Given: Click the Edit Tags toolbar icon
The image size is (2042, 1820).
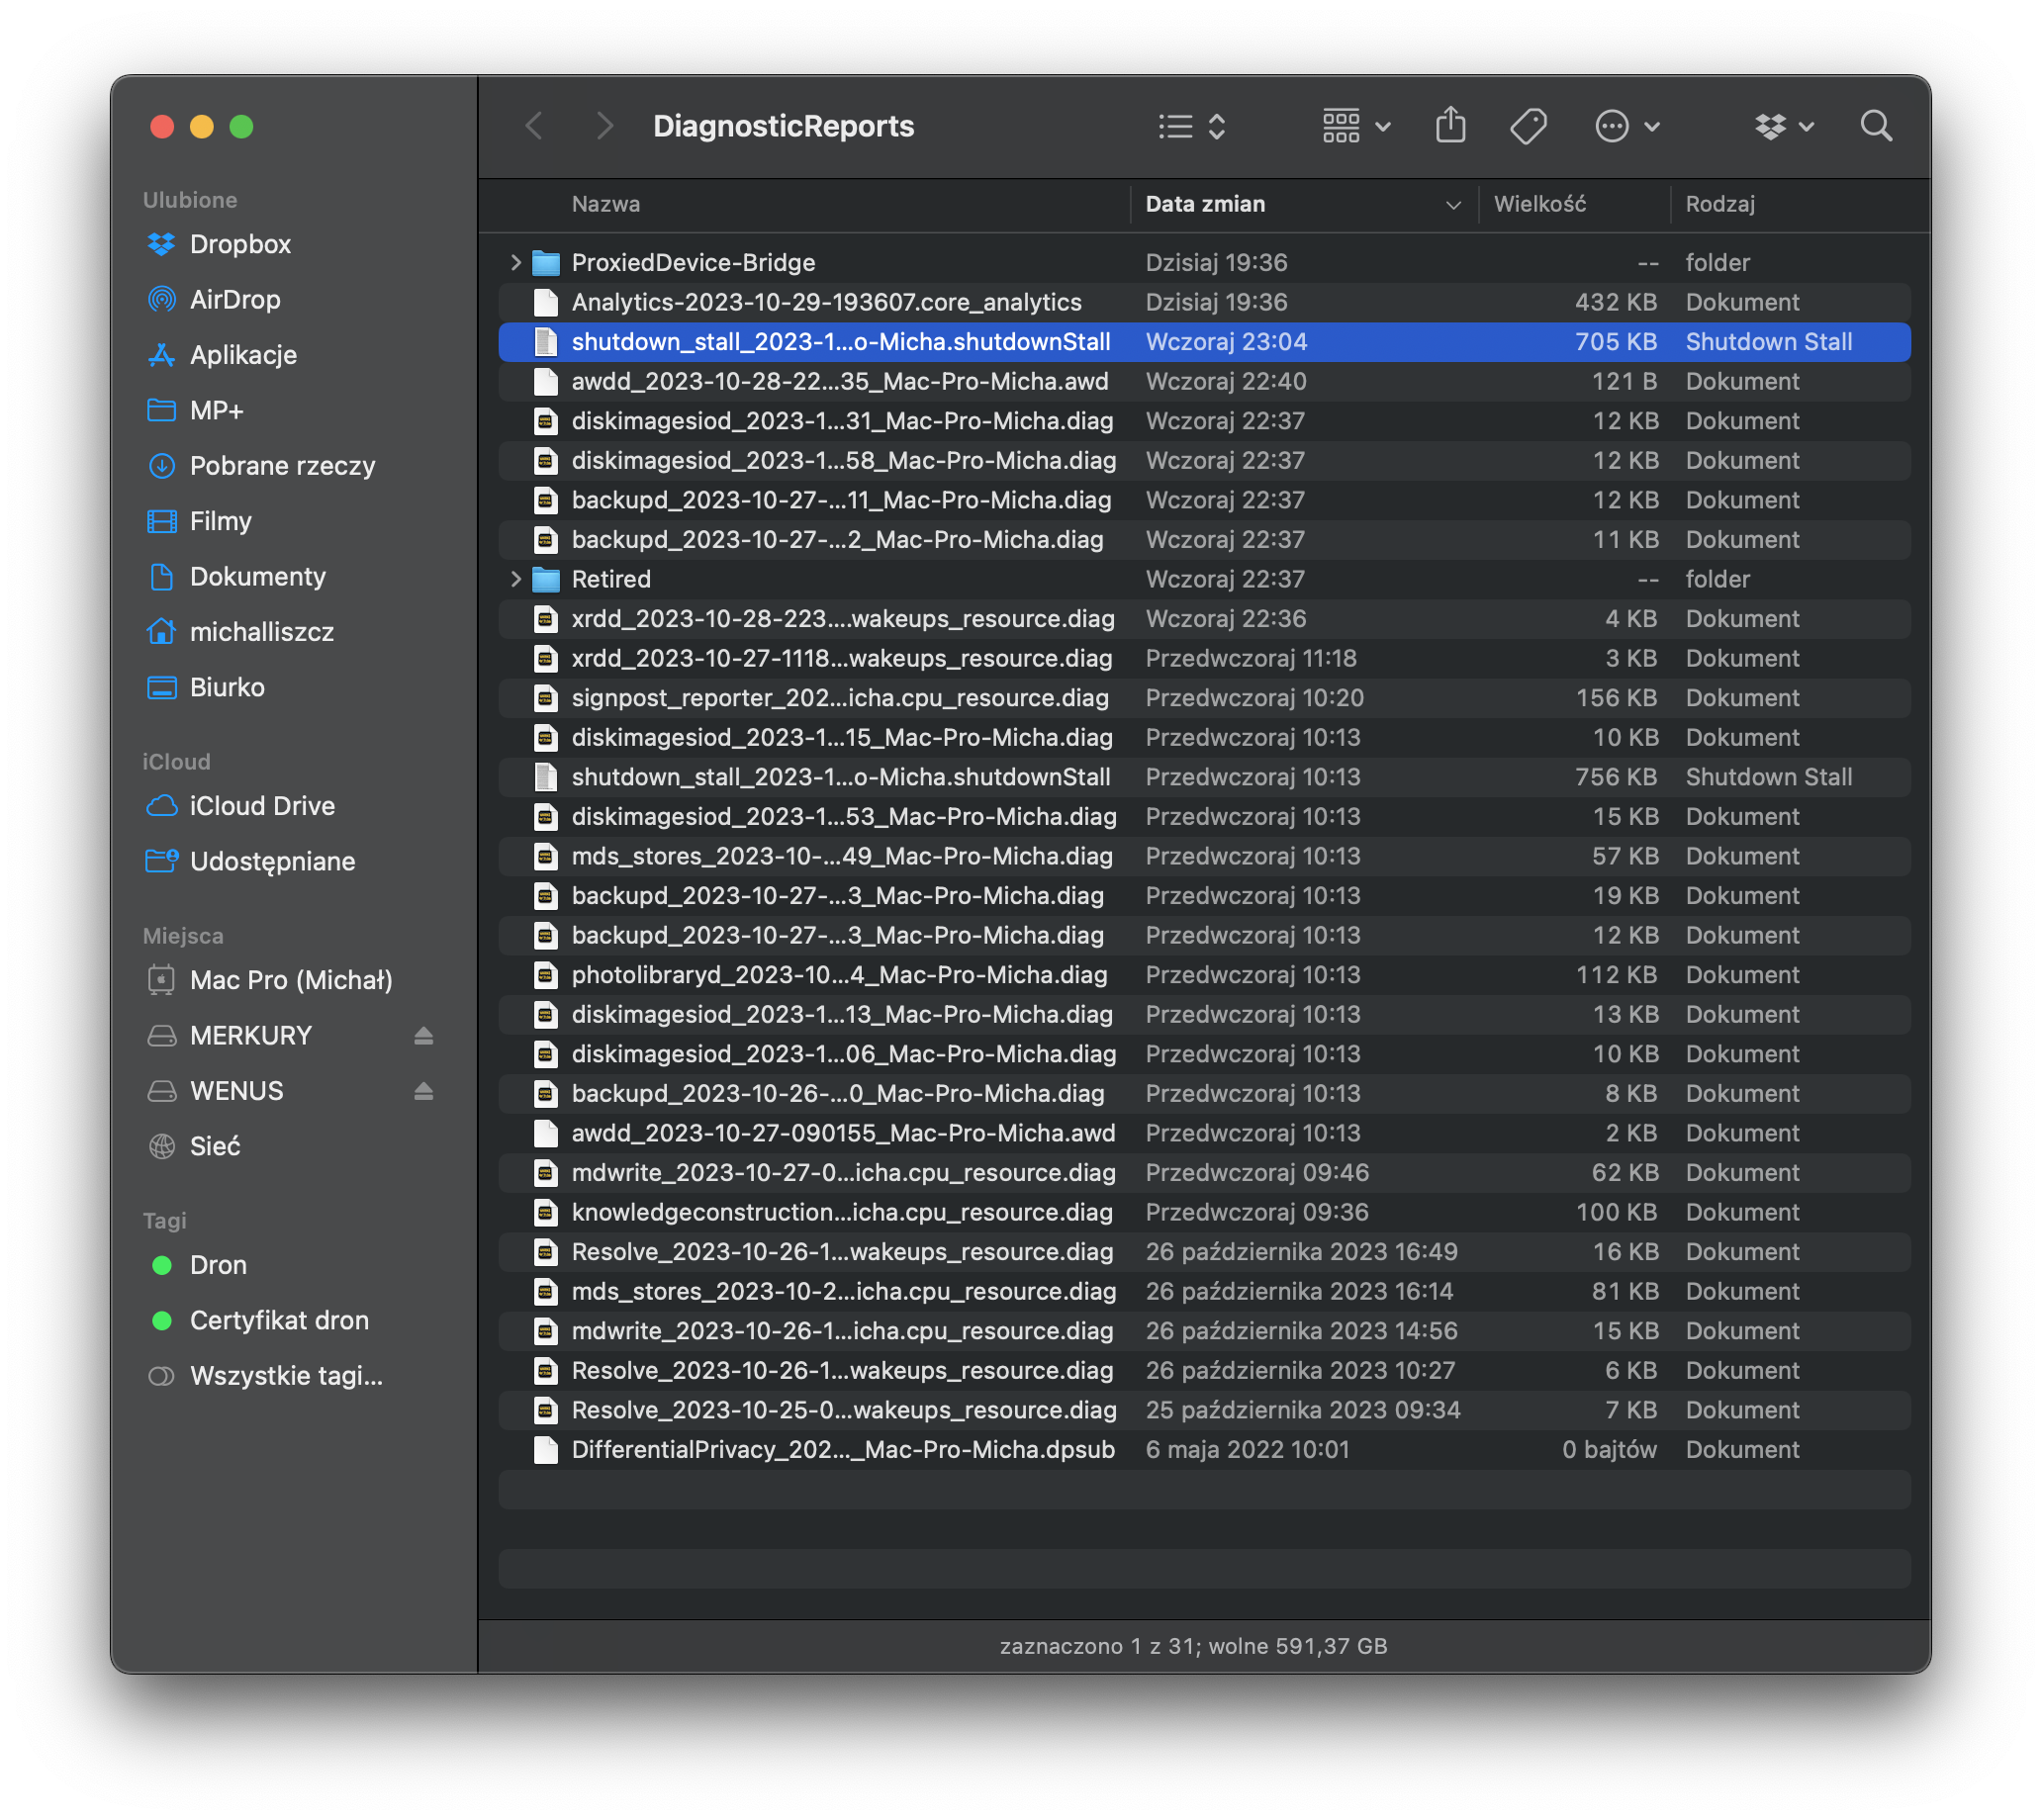Looking at the screenshot, I should tap(1528, 126).
